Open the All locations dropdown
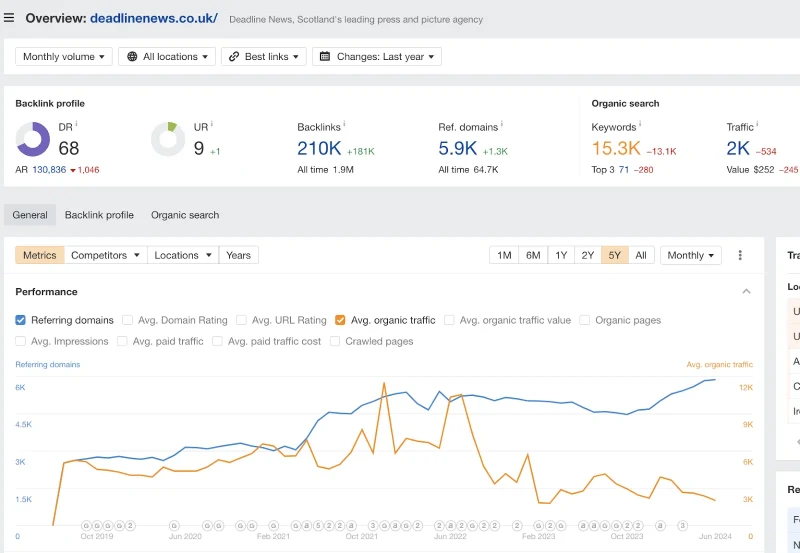This screenshot has height=553, width=800. click(x=167, y=57)
